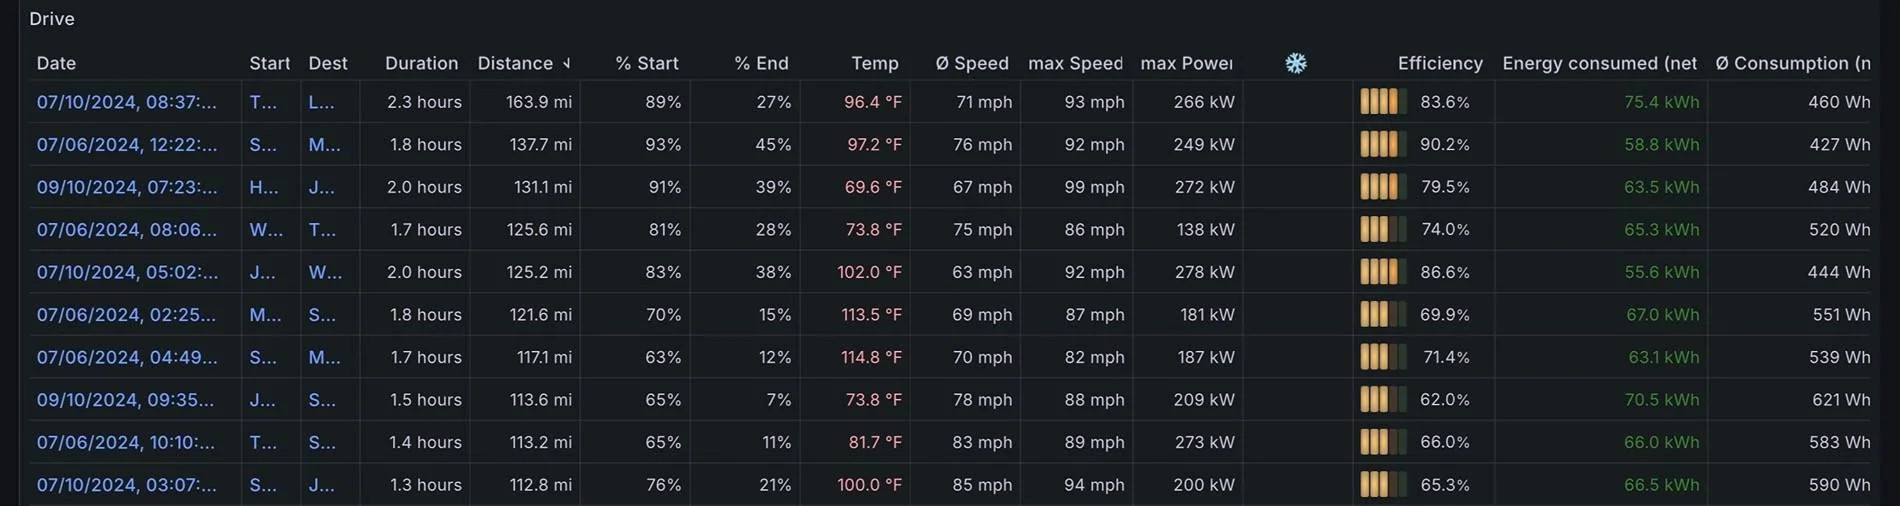1900x506 pixels.
Task: Open destination link W... on 07/10 05:02 drive
Action: (x=325, y=272)
